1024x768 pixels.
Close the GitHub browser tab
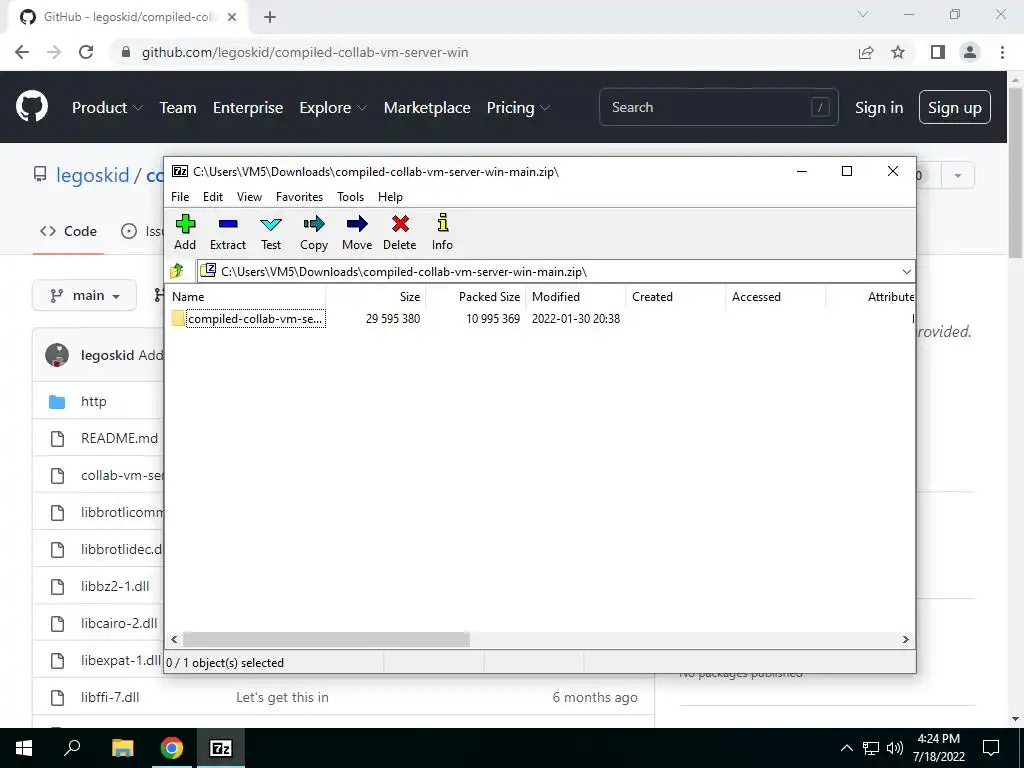232,17
